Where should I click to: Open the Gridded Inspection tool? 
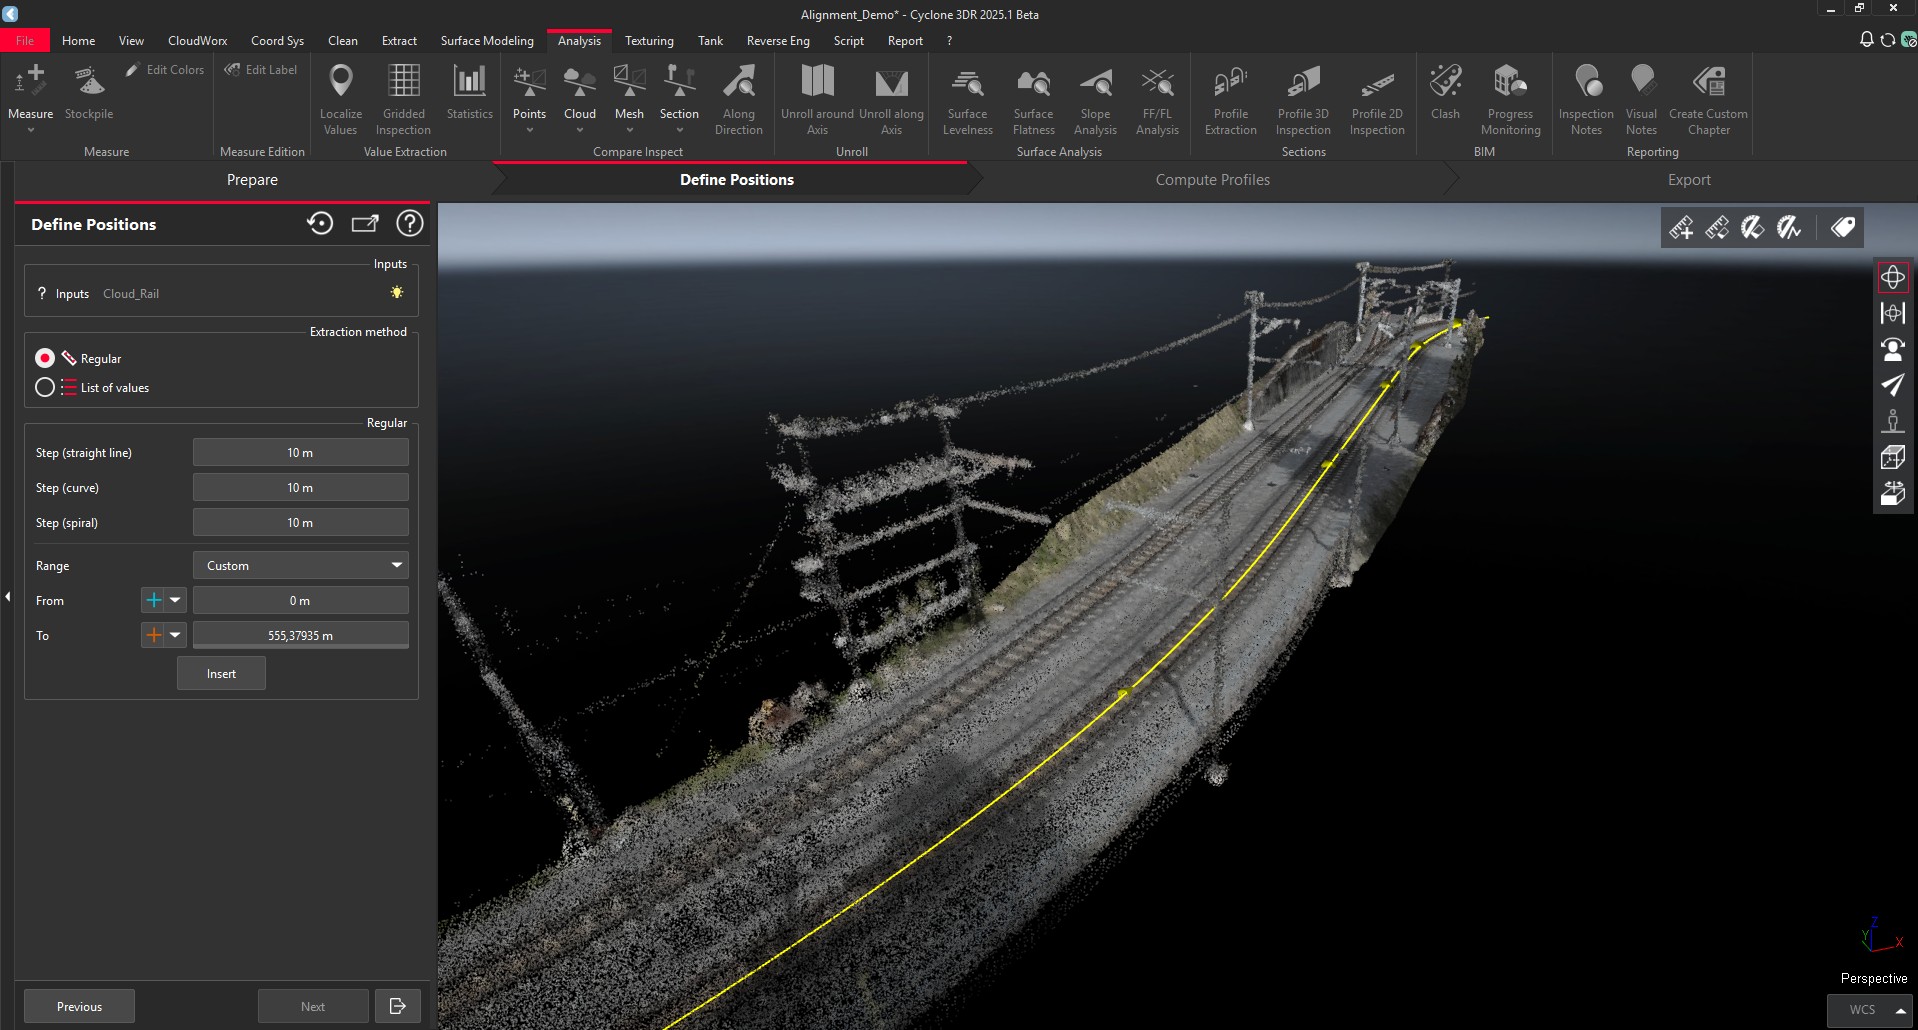point(403,97)
